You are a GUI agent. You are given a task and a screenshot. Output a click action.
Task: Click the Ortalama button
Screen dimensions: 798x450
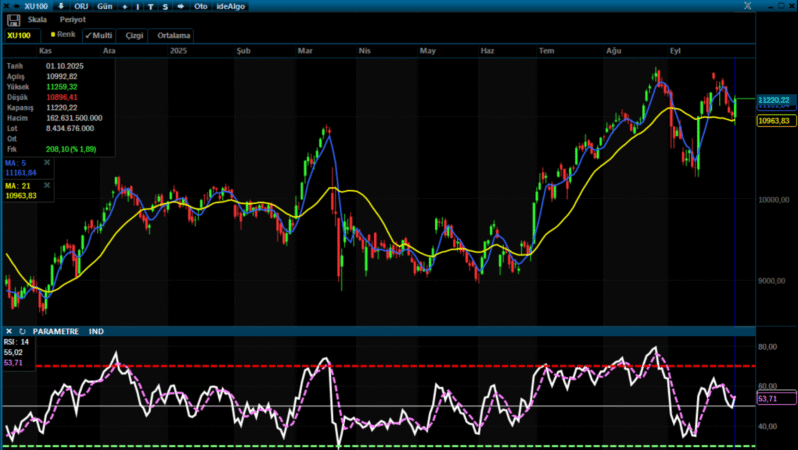[172, 35]
